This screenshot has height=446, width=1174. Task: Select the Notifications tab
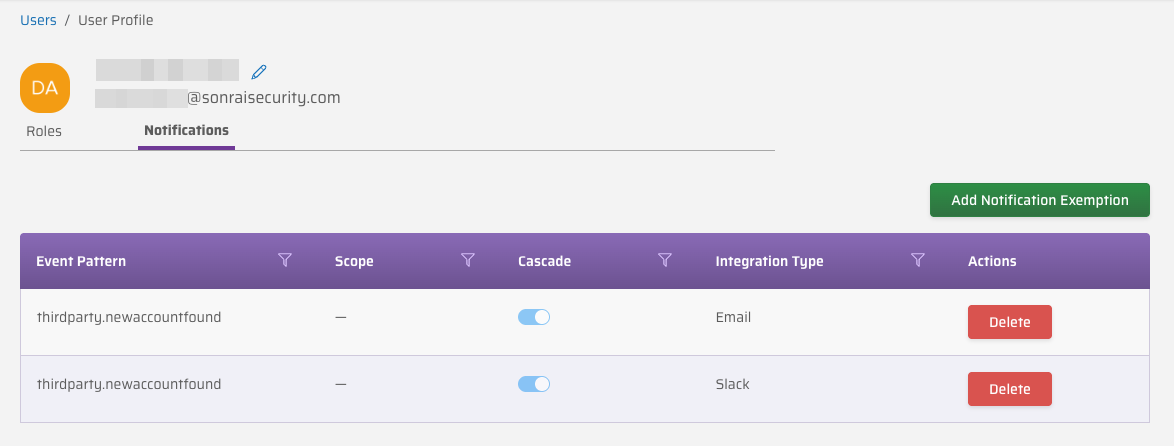[x=186, y=131]
